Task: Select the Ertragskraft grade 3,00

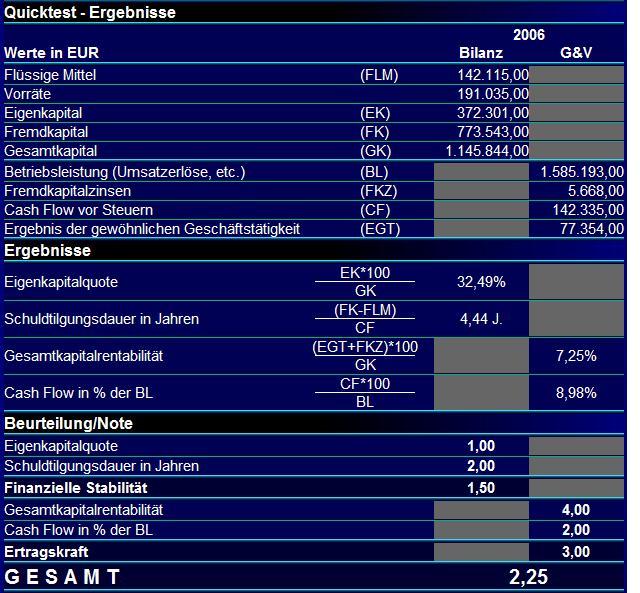Action: coord(576,552)
